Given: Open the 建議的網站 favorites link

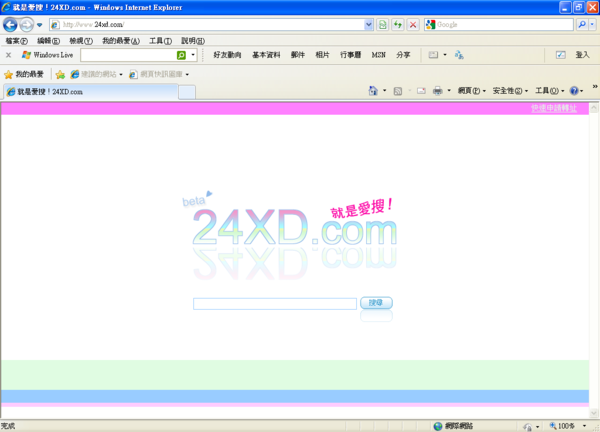Looking at the screenshot, I should coord(96,74).
